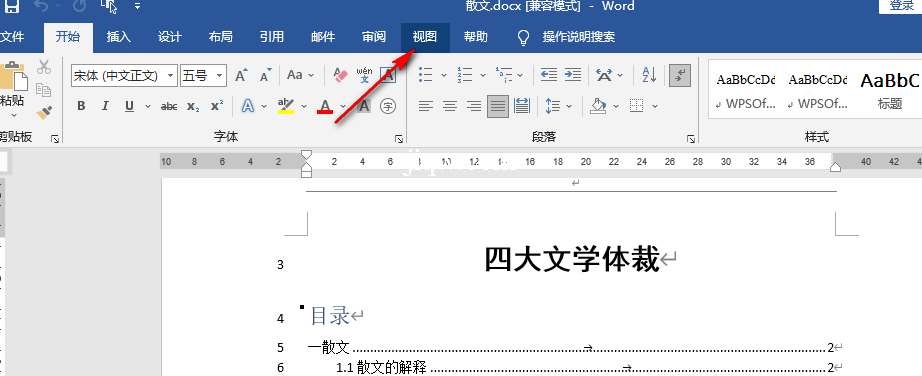Screen dimensions: 922x376
Task: Expand the borders dropdown arrow
Action: (655, 107)
